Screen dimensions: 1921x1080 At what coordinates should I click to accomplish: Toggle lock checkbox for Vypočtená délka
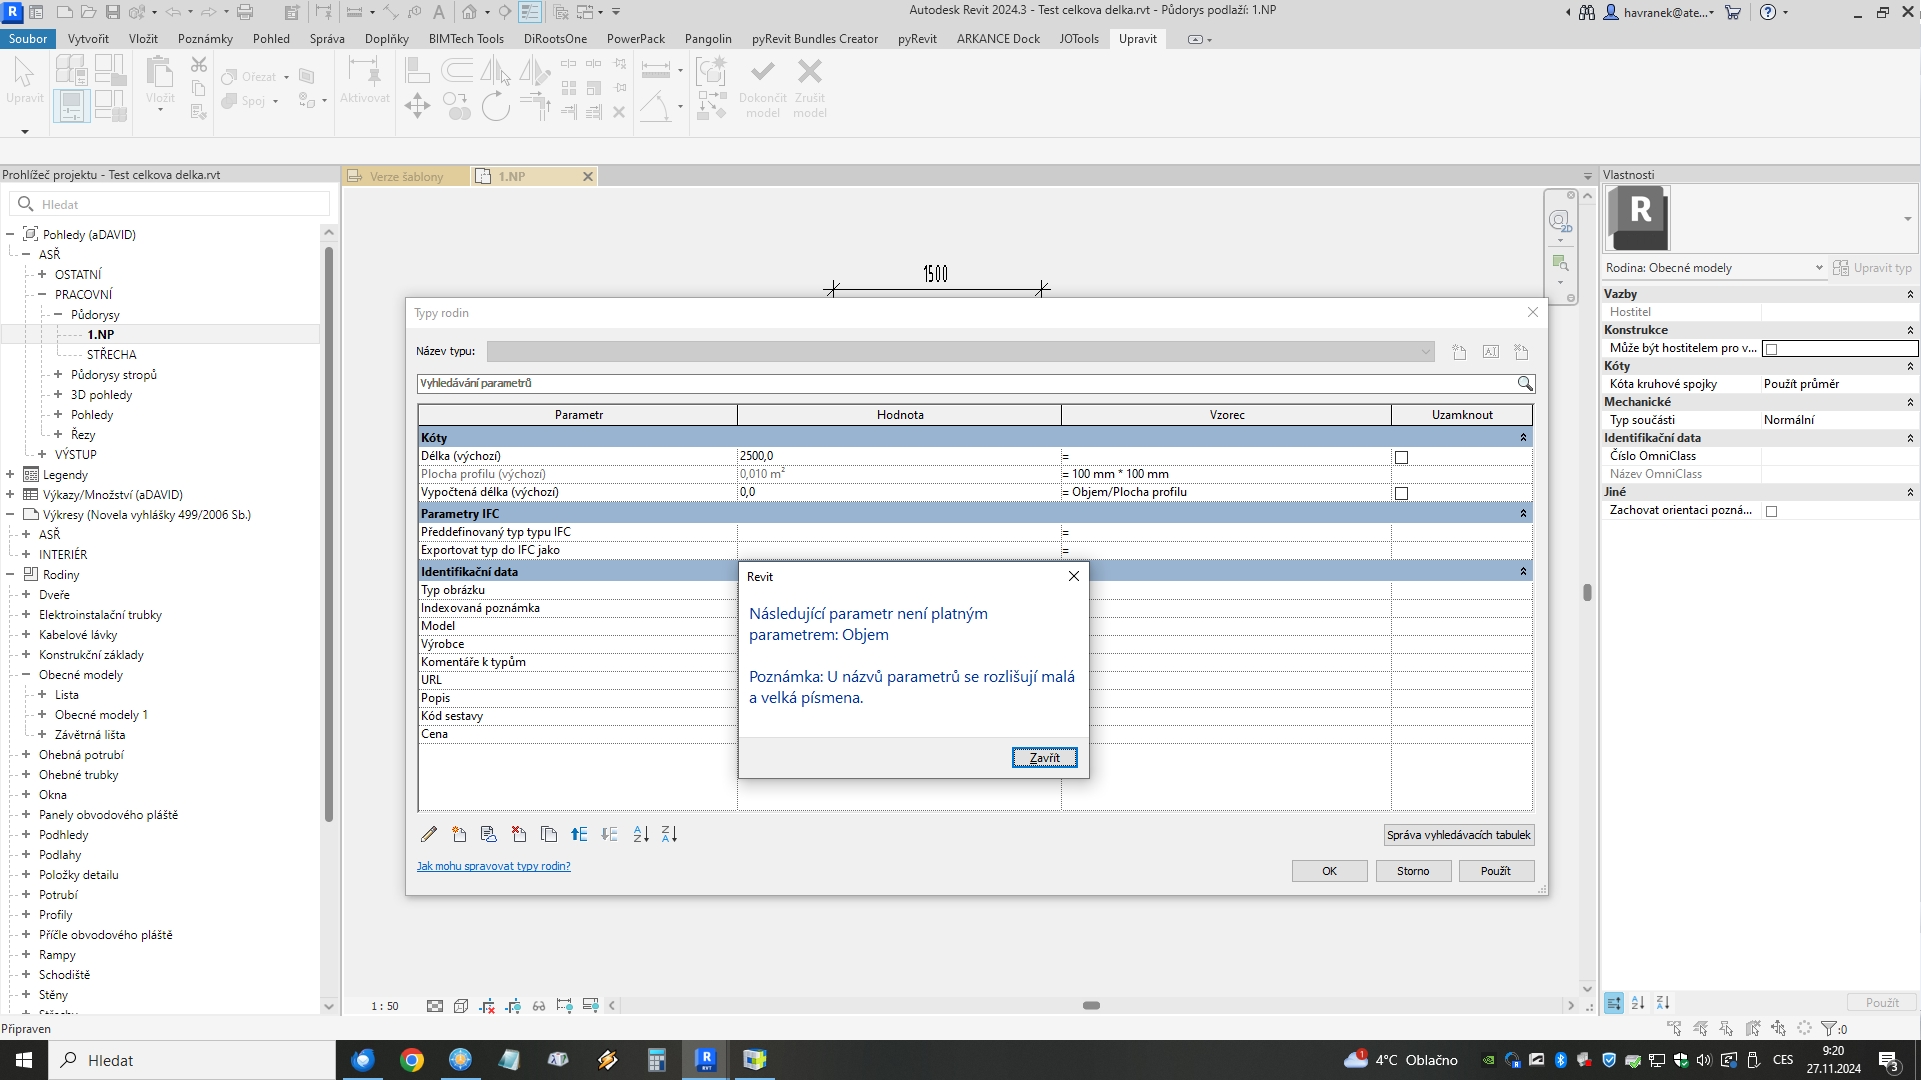tap(1401, 493)
